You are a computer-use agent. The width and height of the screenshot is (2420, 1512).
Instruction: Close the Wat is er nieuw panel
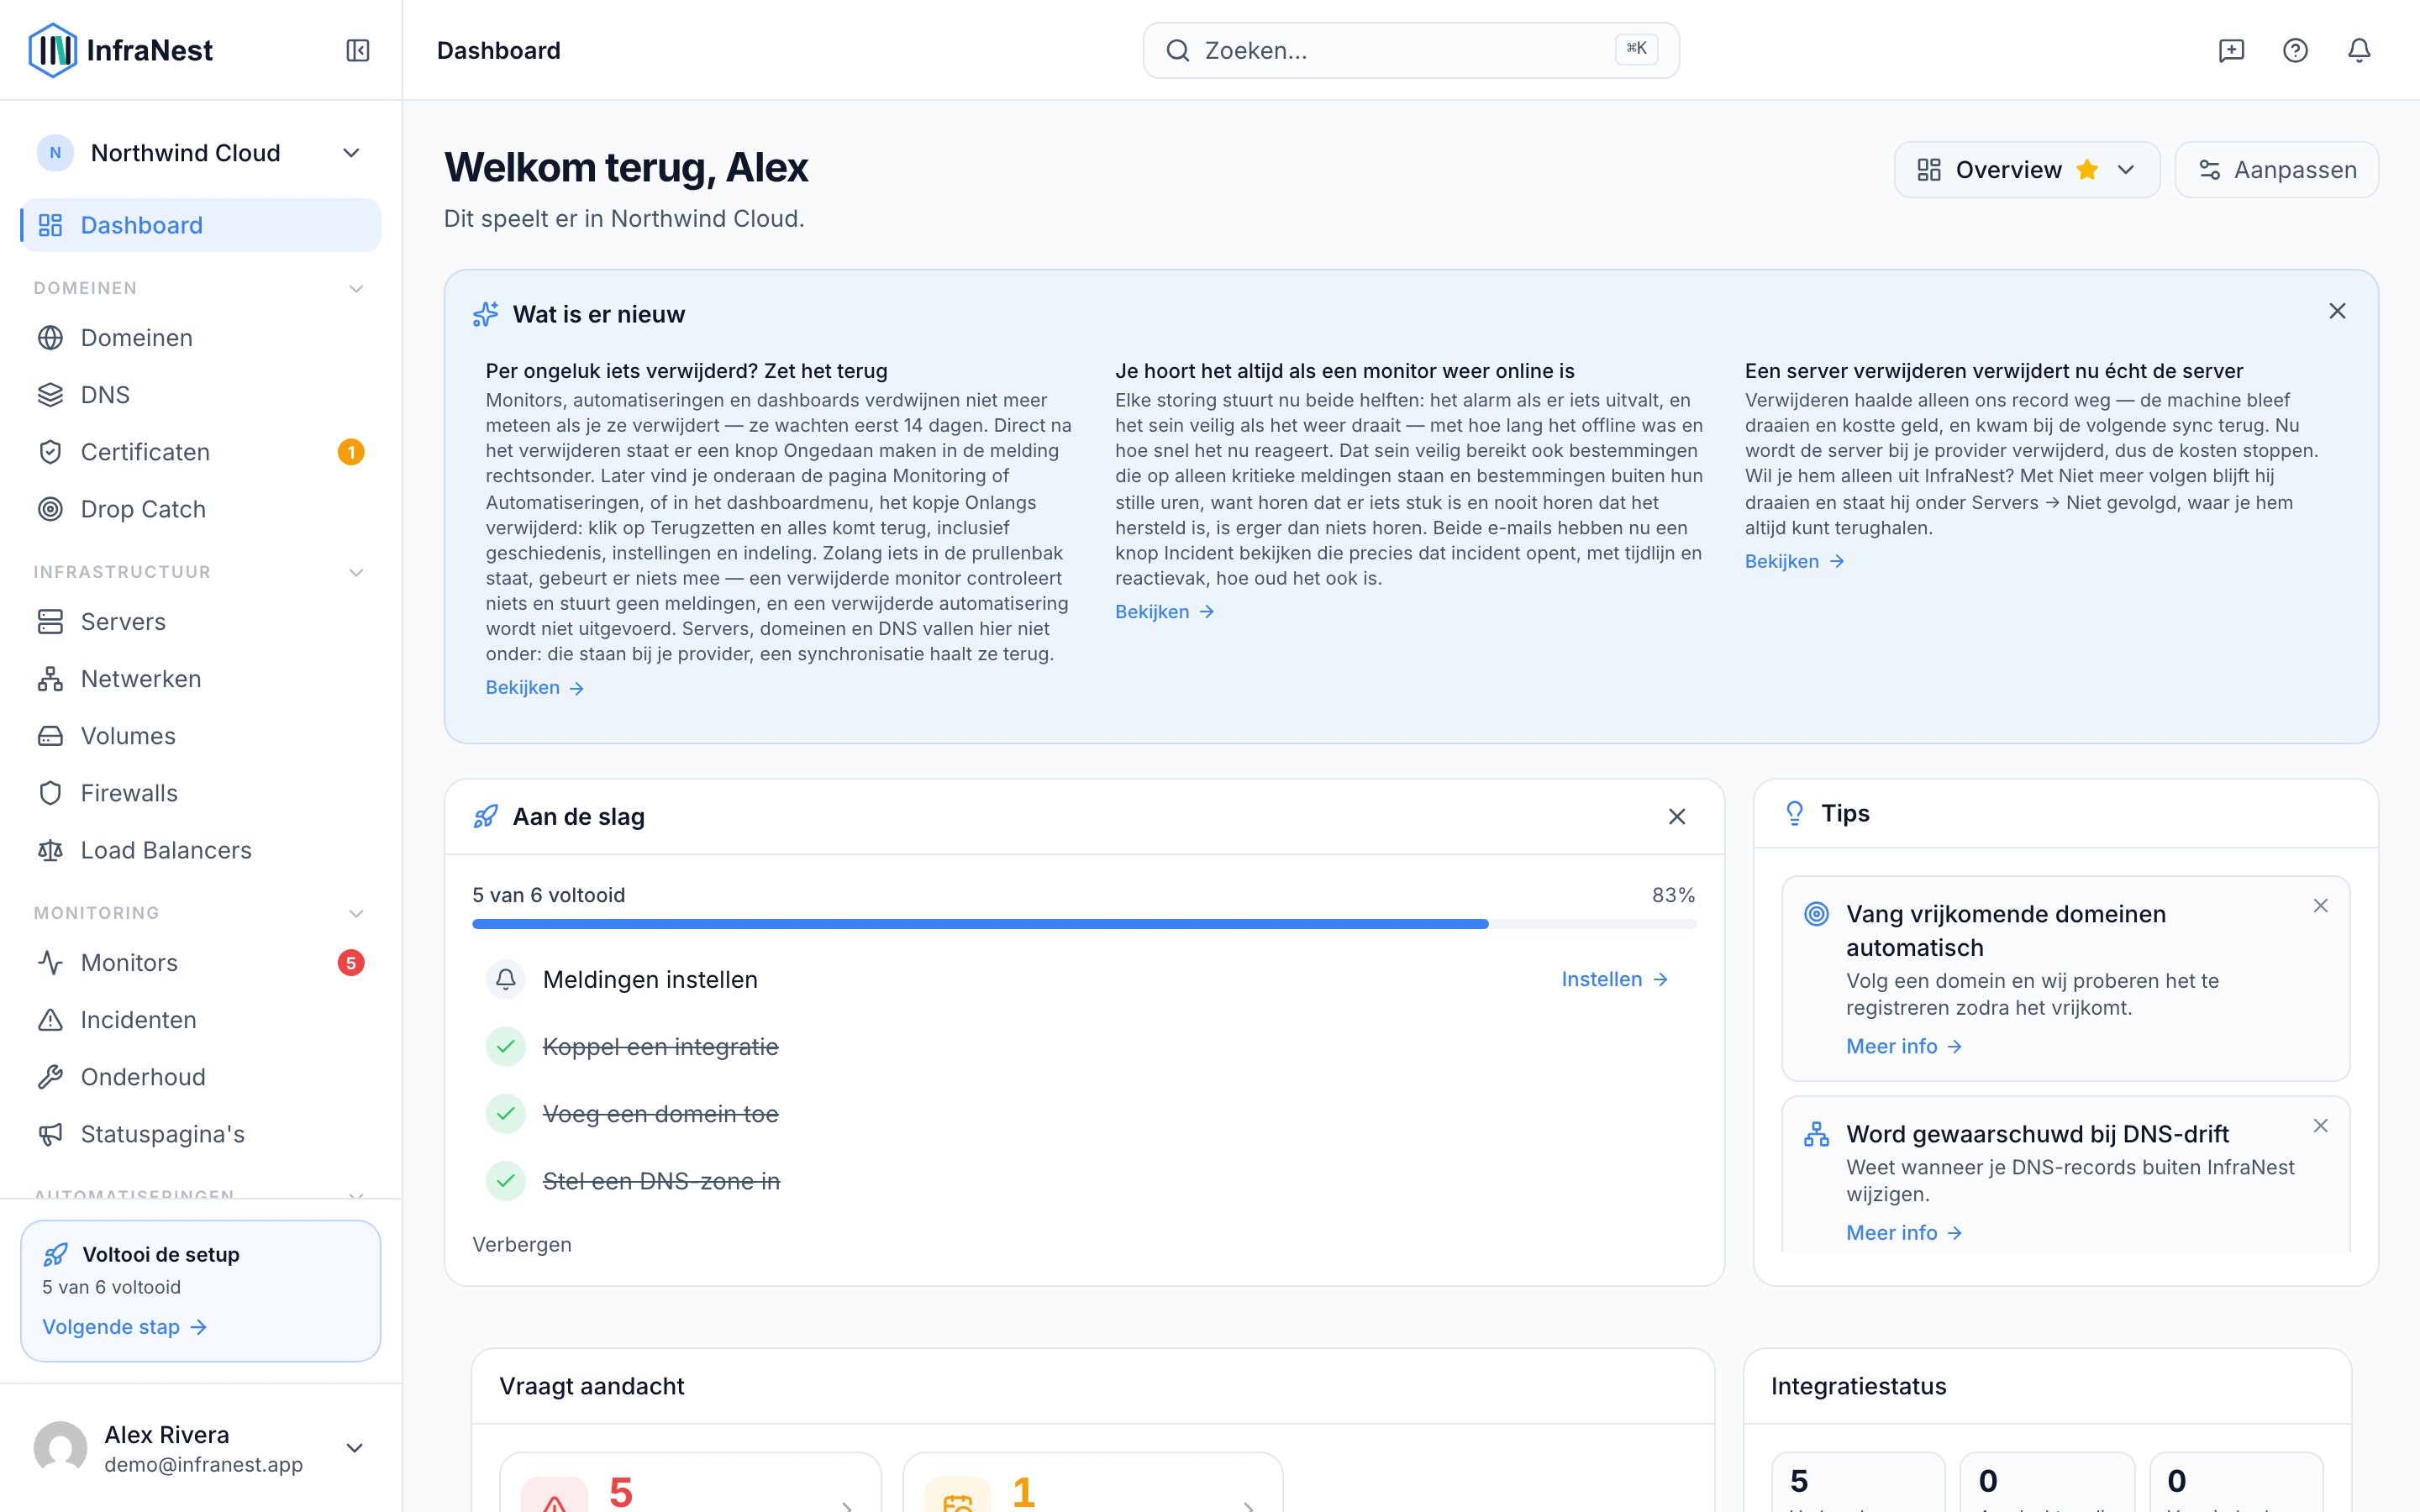tap(2337, 311)
